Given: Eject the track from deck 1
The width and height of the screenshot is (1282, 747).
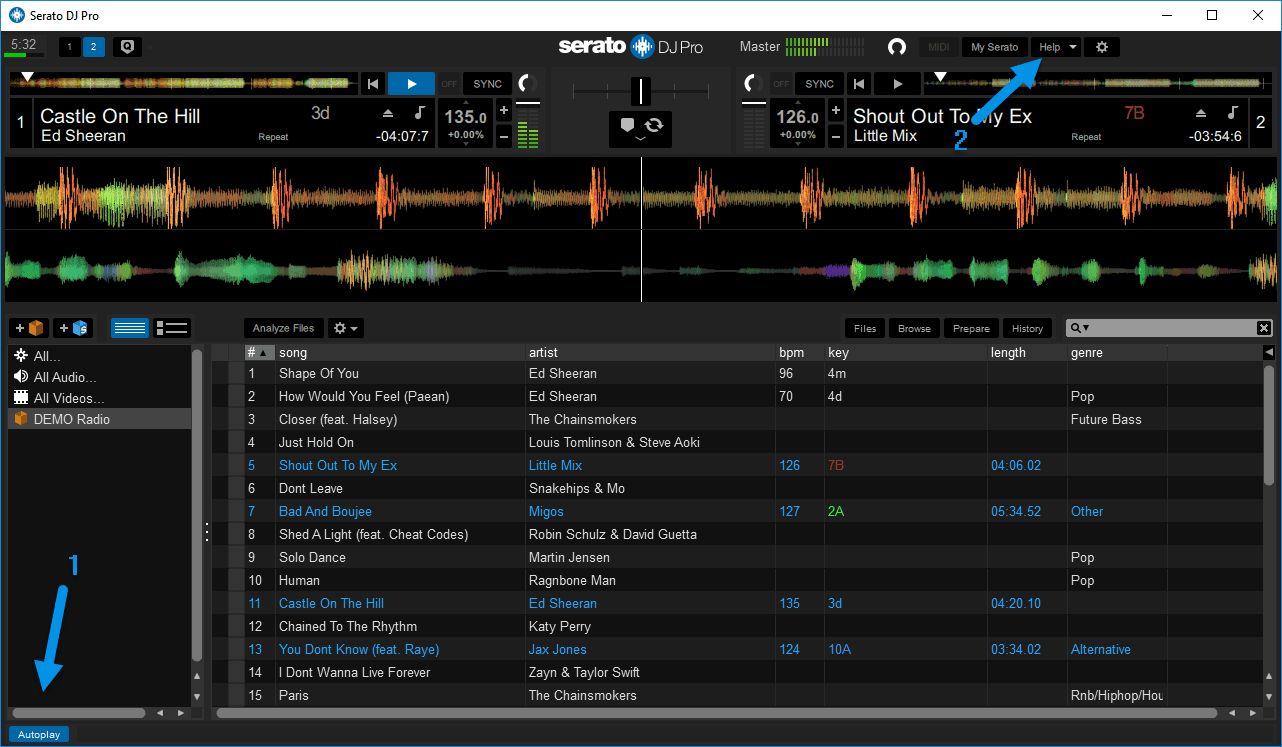Looking at the screenshot, I should click(x=388, y=112).
